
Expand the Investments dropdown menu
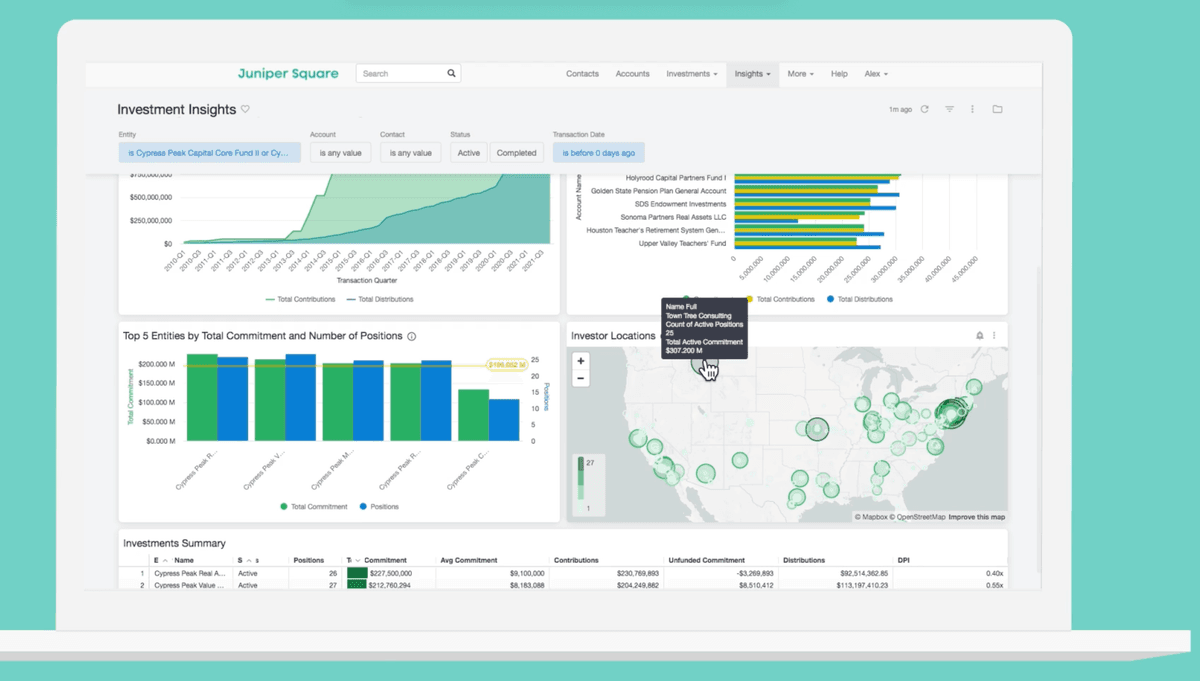[691, 74]
